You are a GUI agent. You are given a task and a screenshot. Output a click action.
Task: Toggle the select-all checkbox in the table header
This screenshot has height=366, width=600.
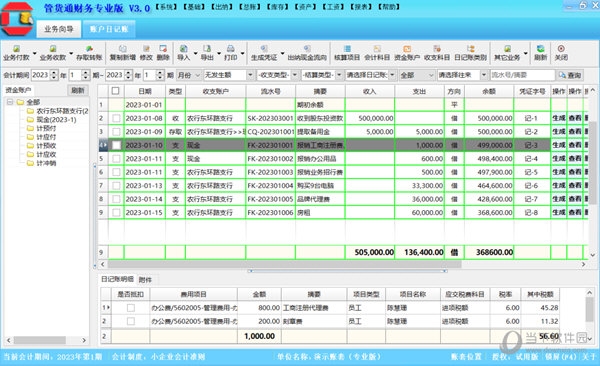click(x=115, y=91)
